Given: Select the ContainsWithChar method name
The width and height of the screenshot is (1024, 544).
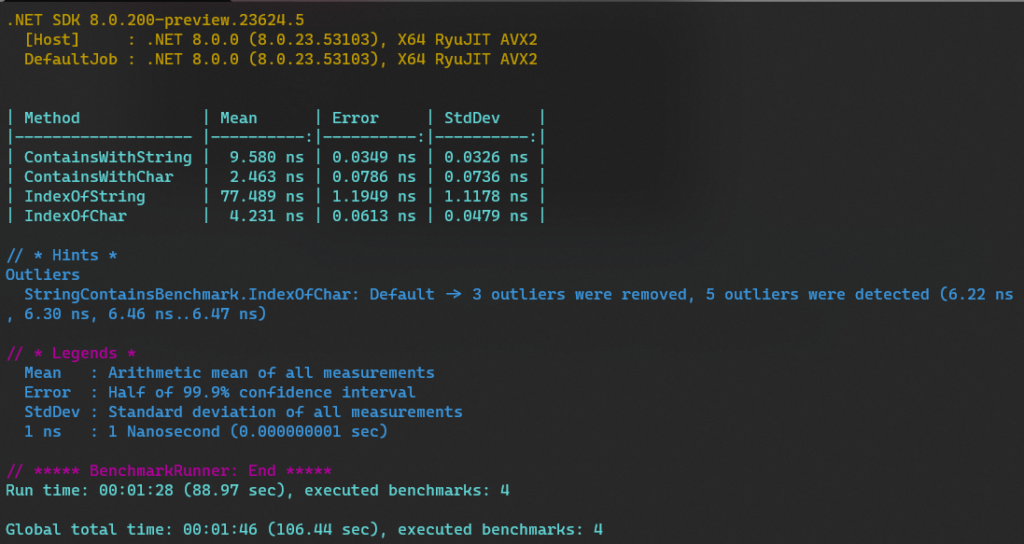Looking at the screenshot, I should [99, 177].
